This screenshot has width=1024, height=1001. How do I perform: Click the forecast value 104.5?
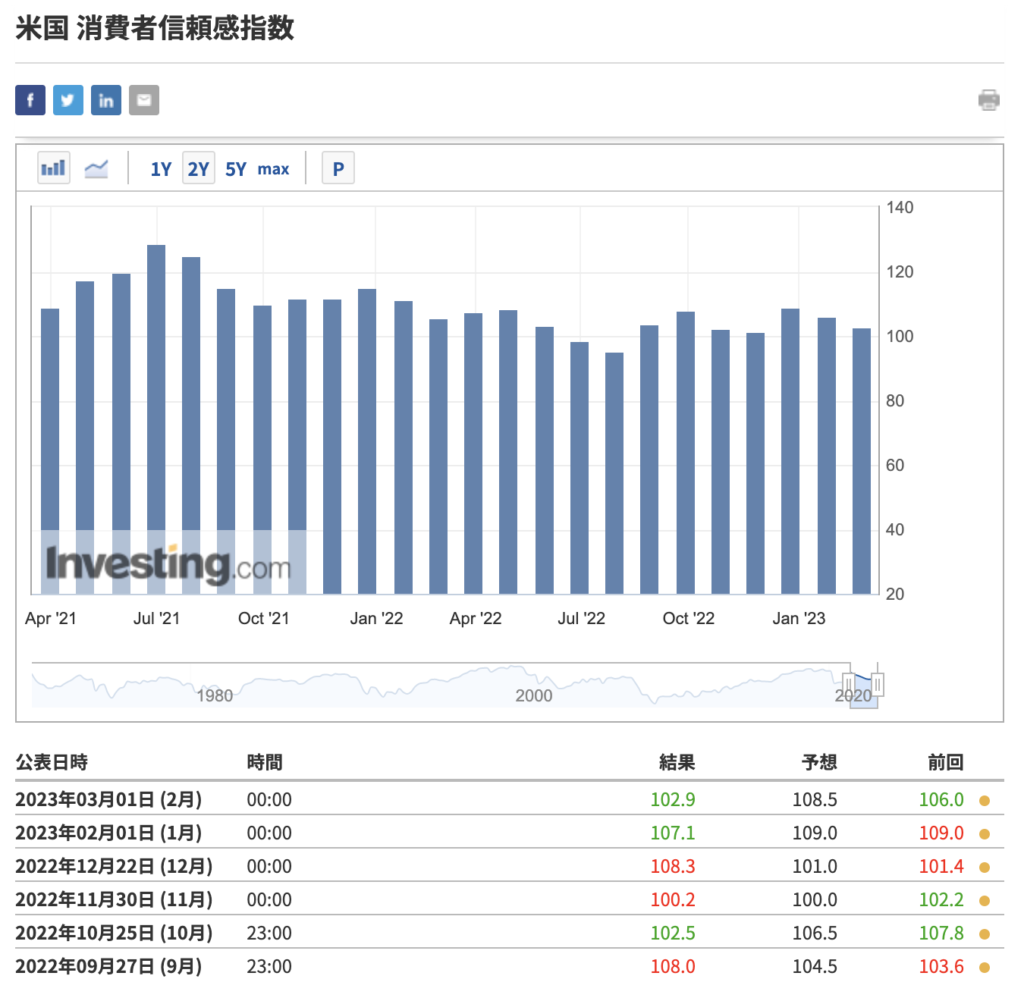pos(814,966)
